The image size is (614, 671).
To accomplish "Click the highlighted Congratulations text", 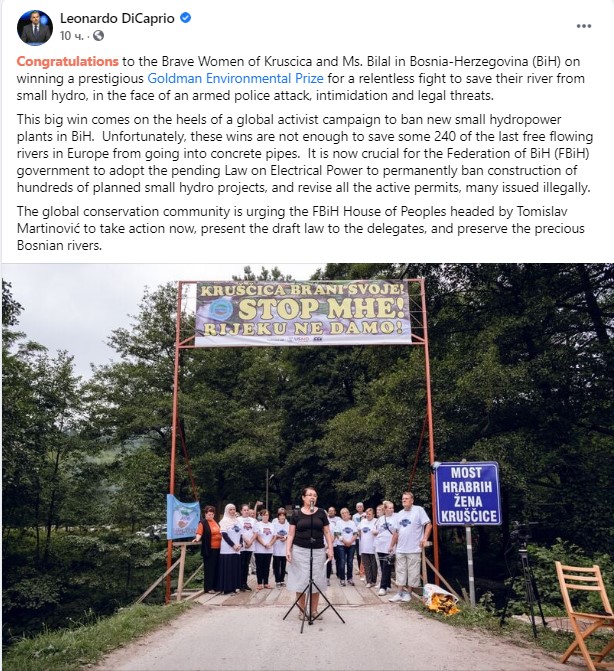I will pos(68,61).
